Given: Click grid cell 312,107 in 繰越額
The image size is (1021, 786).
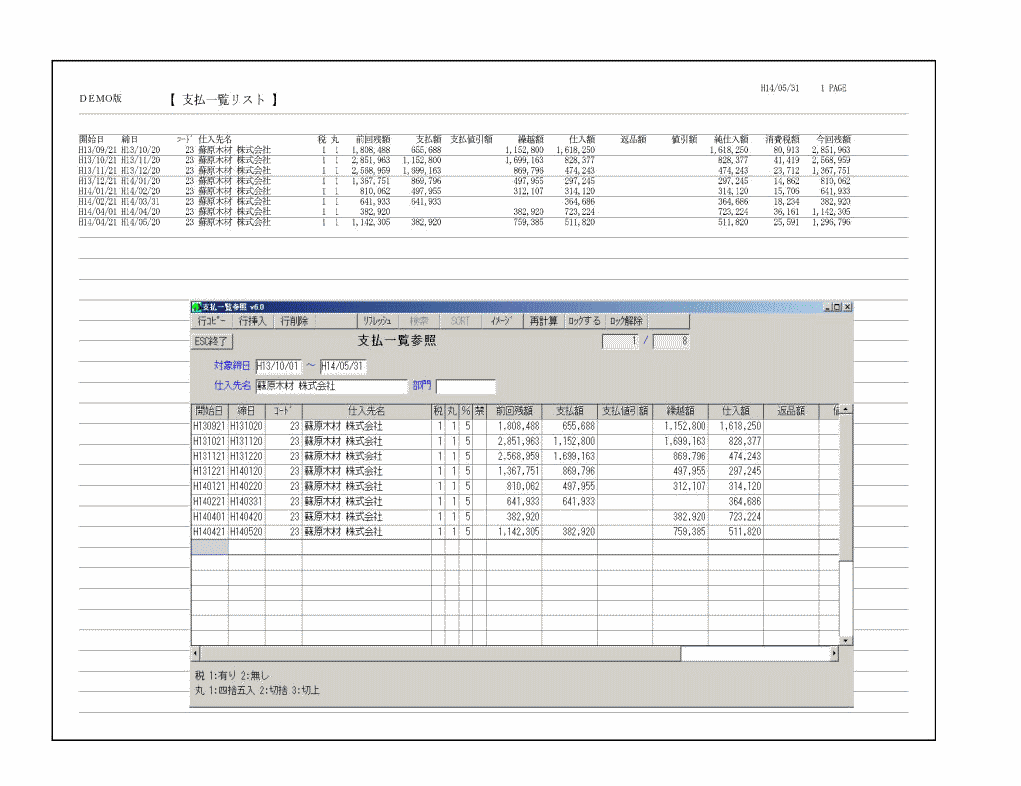Looking at the screenshot, I should (680, 486).
